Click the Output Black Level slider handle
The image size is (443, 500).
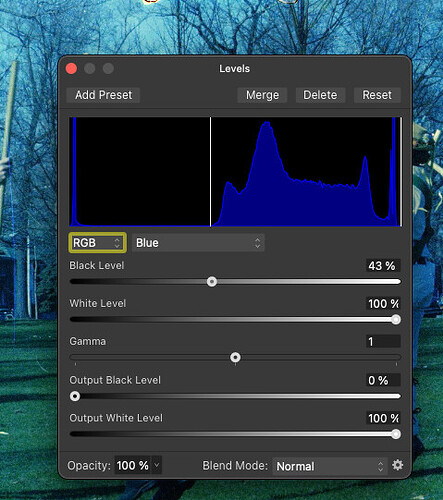tap(75, 396)
